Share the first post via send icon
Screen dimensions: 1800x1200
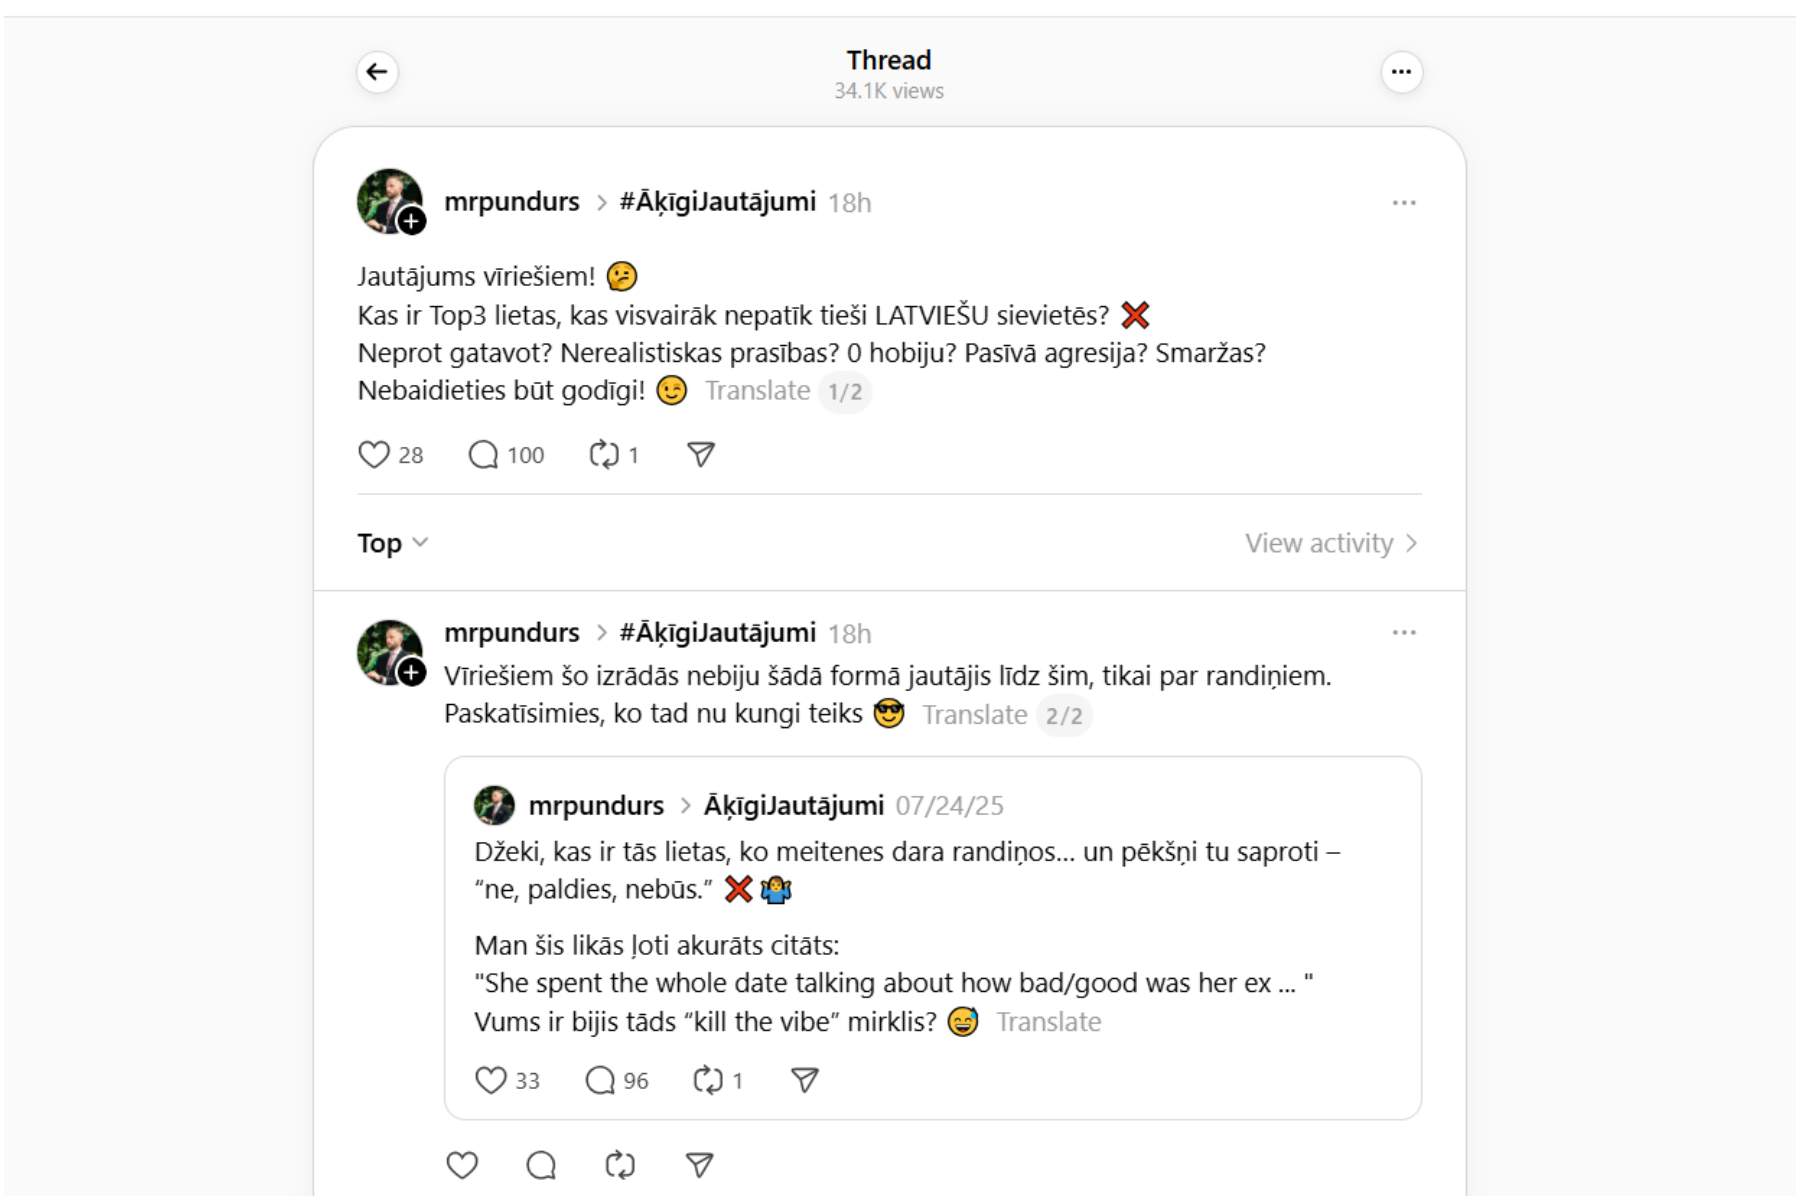pos(701,455)
